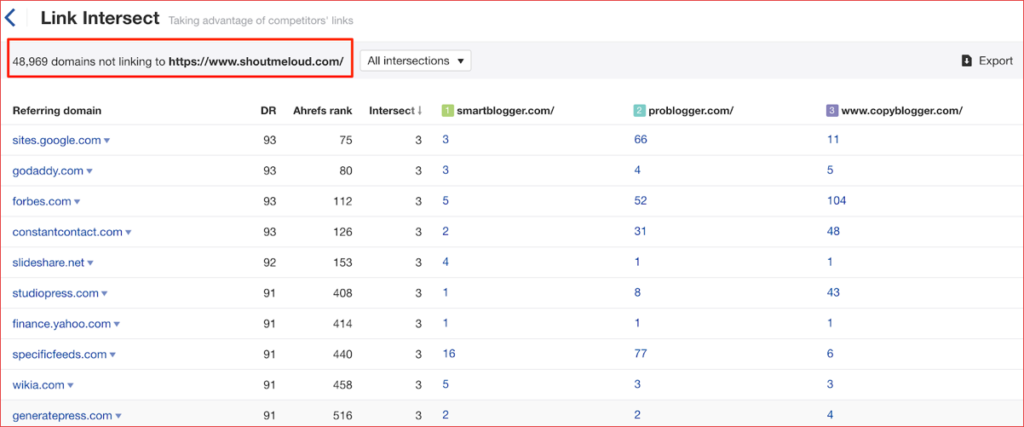Open the All intersections dropdown
1024x427 pixels.
point(415,61)
